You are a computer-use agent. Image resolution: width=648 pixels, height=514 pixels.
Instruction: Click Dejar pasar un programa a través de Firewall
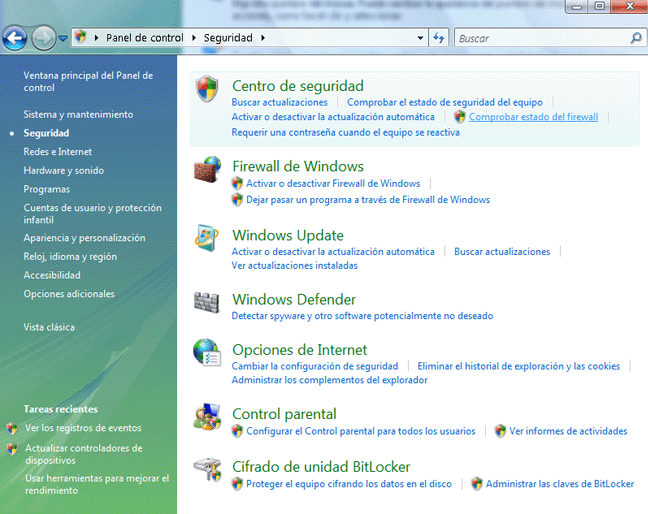click(368, 200)
